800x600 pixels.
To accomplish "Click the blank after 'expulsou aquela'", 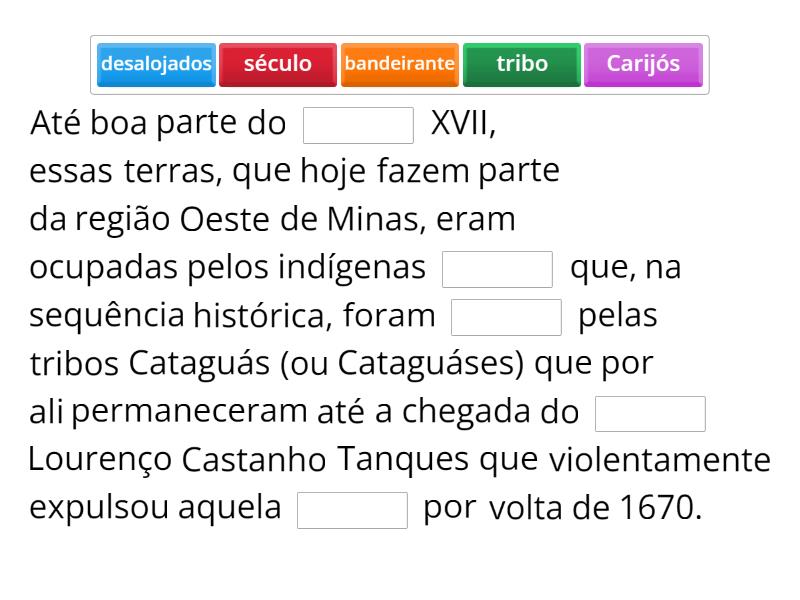I will [352, 509].
